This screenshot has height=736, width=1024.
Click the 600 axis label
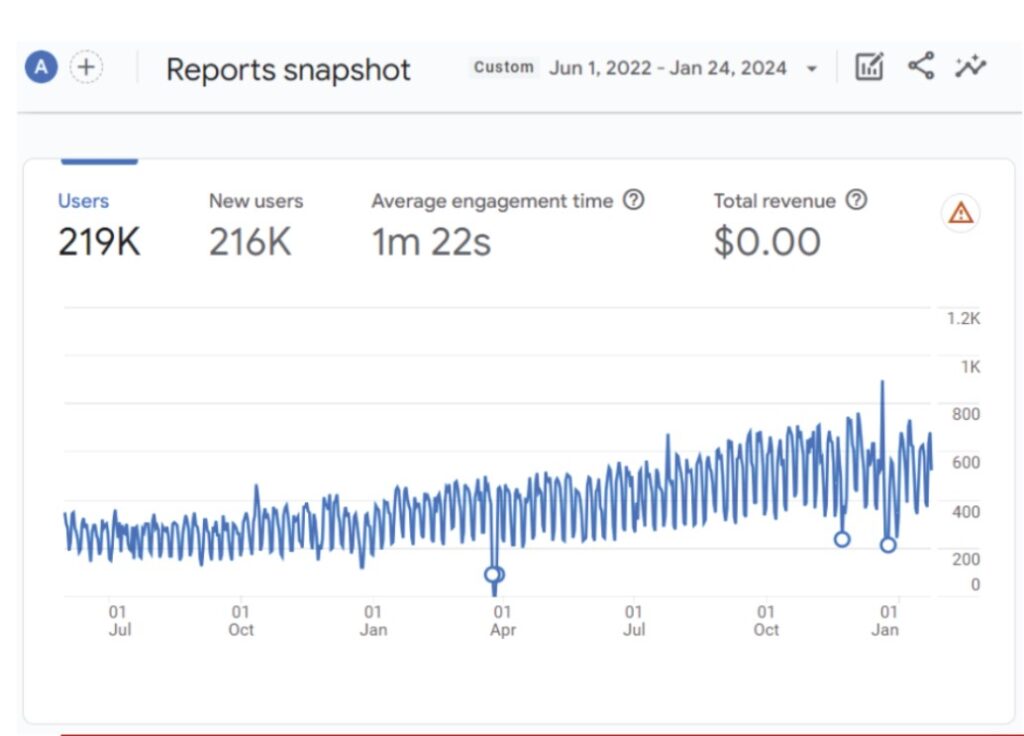966,463
